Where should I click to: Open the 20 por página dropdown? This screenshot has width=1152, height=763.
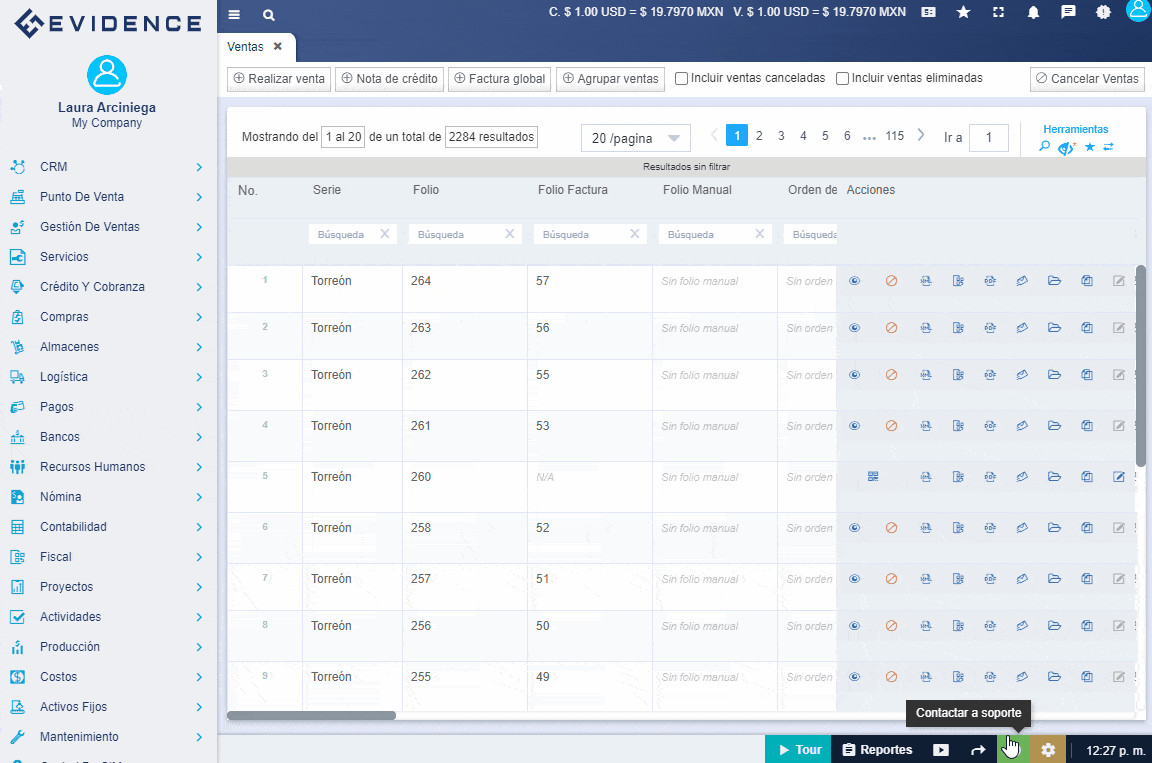[635, 138]
